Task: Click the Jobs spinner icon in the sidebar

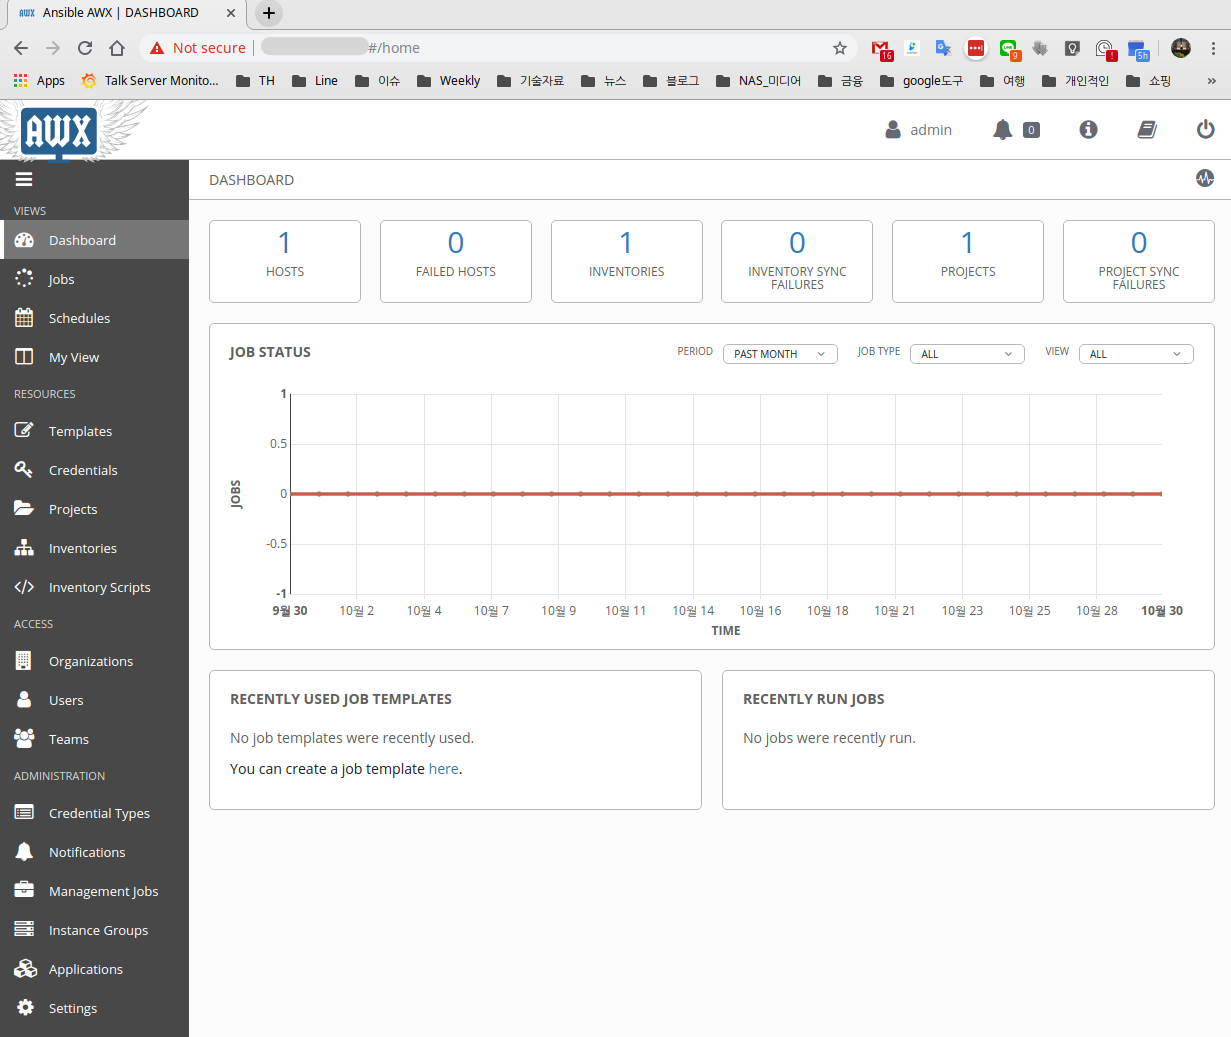Action: click(x=24, y=279)
